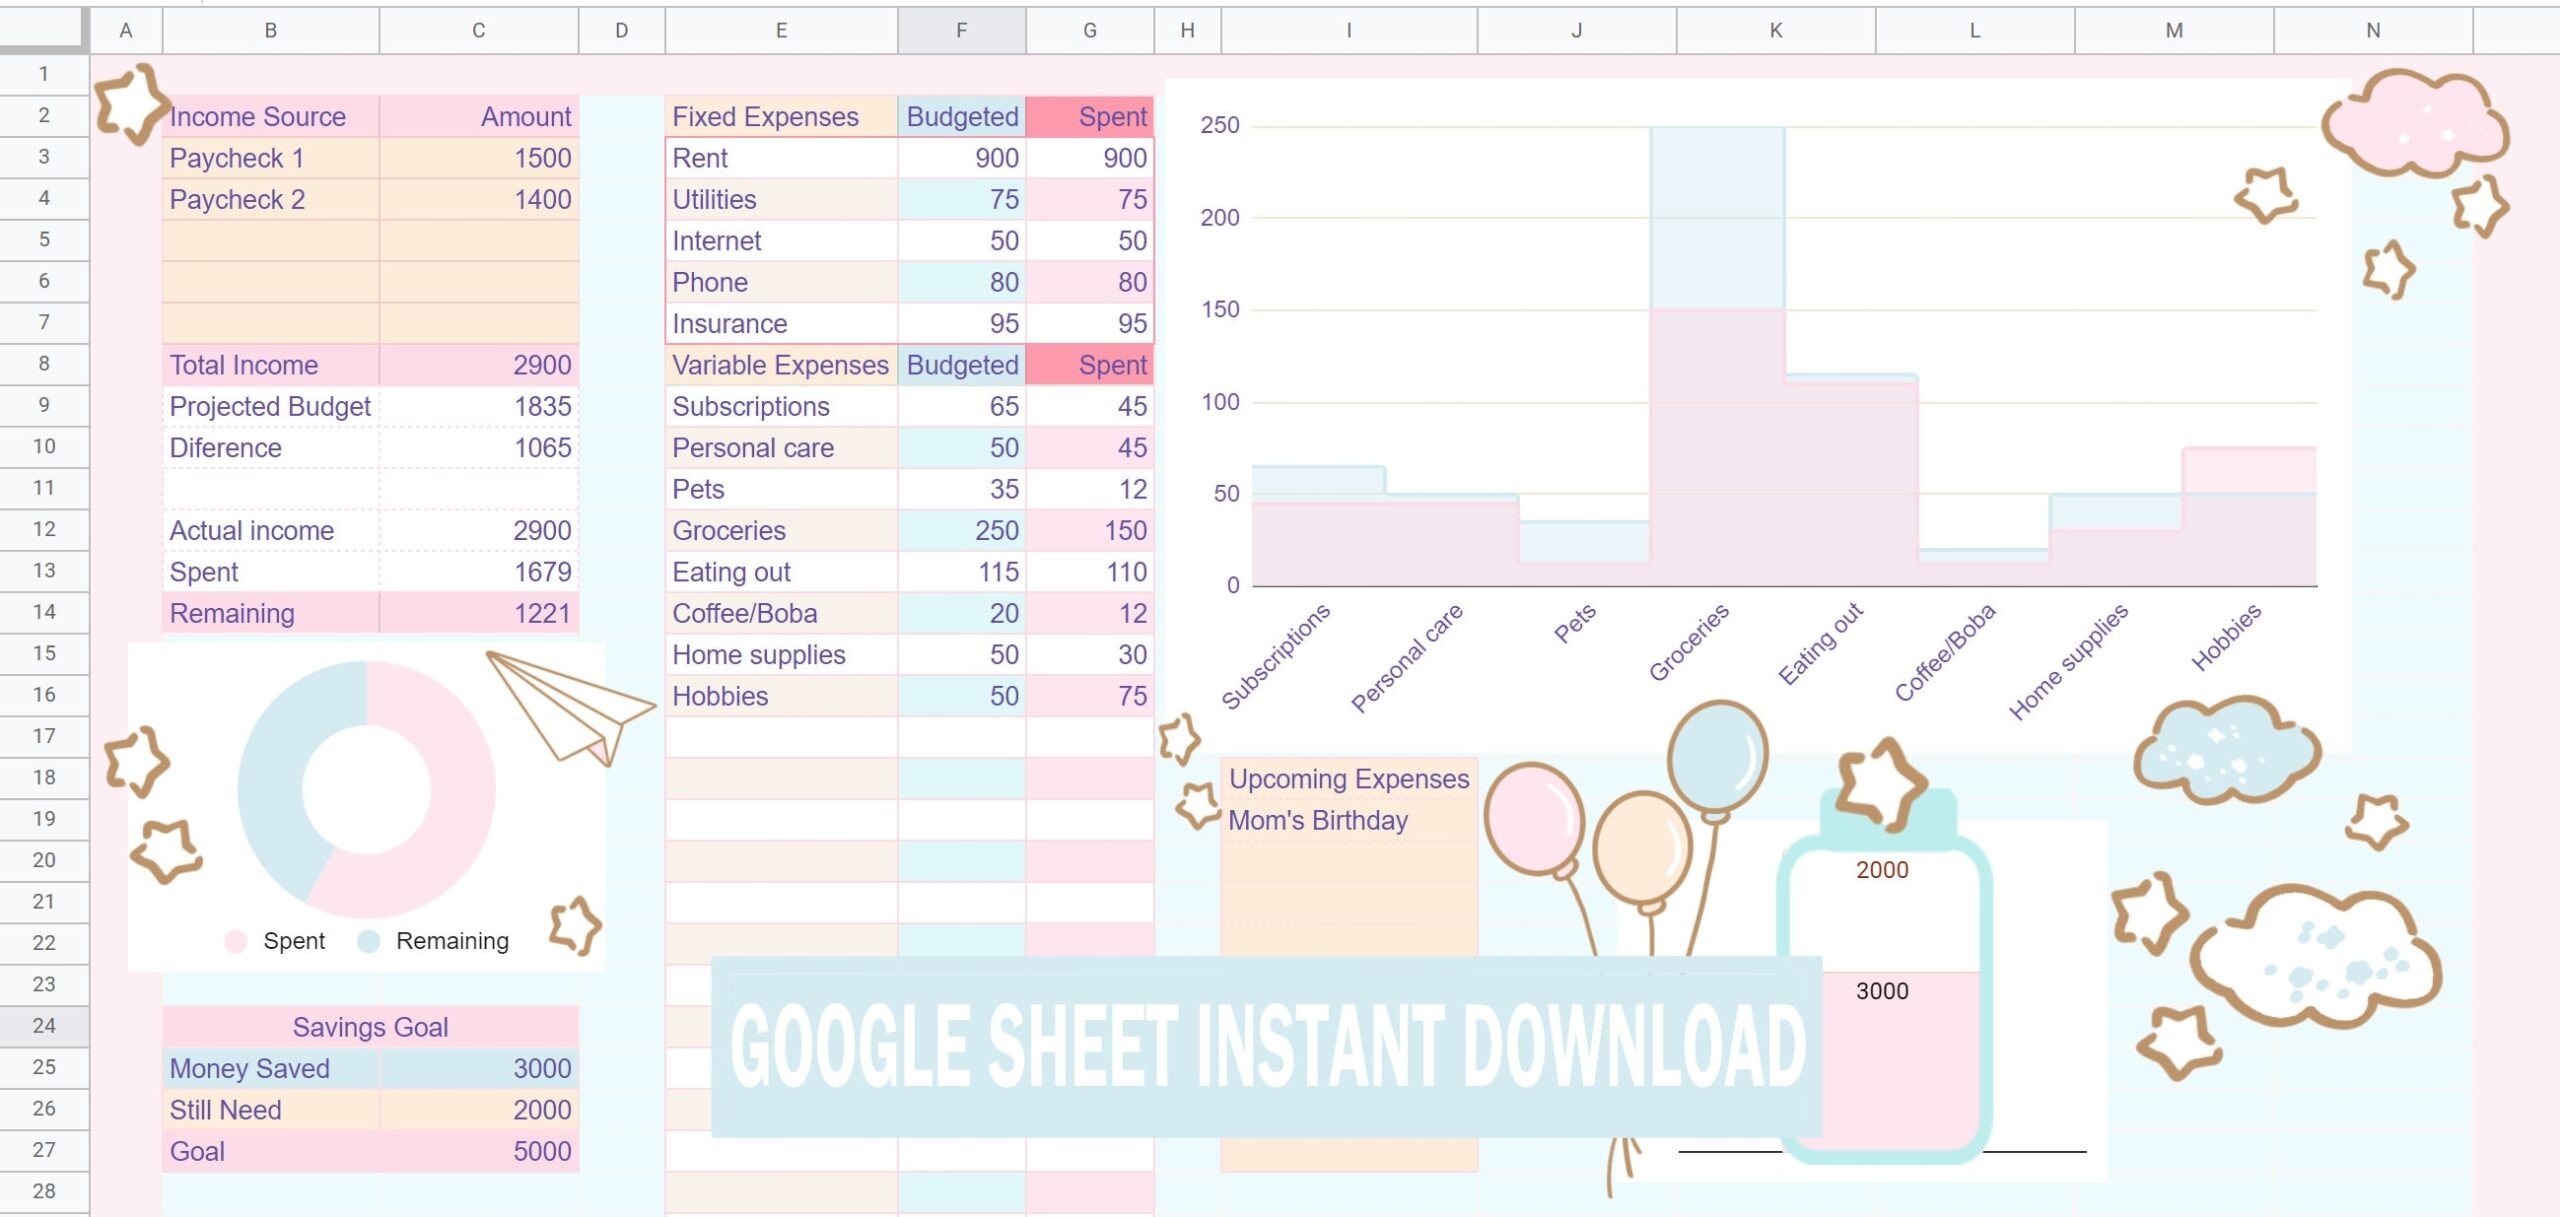Image resolution: width=2560 pixels, height=1217 pixels.
Task: Click the 'Home supplies' cell
Action: [781, 655]
